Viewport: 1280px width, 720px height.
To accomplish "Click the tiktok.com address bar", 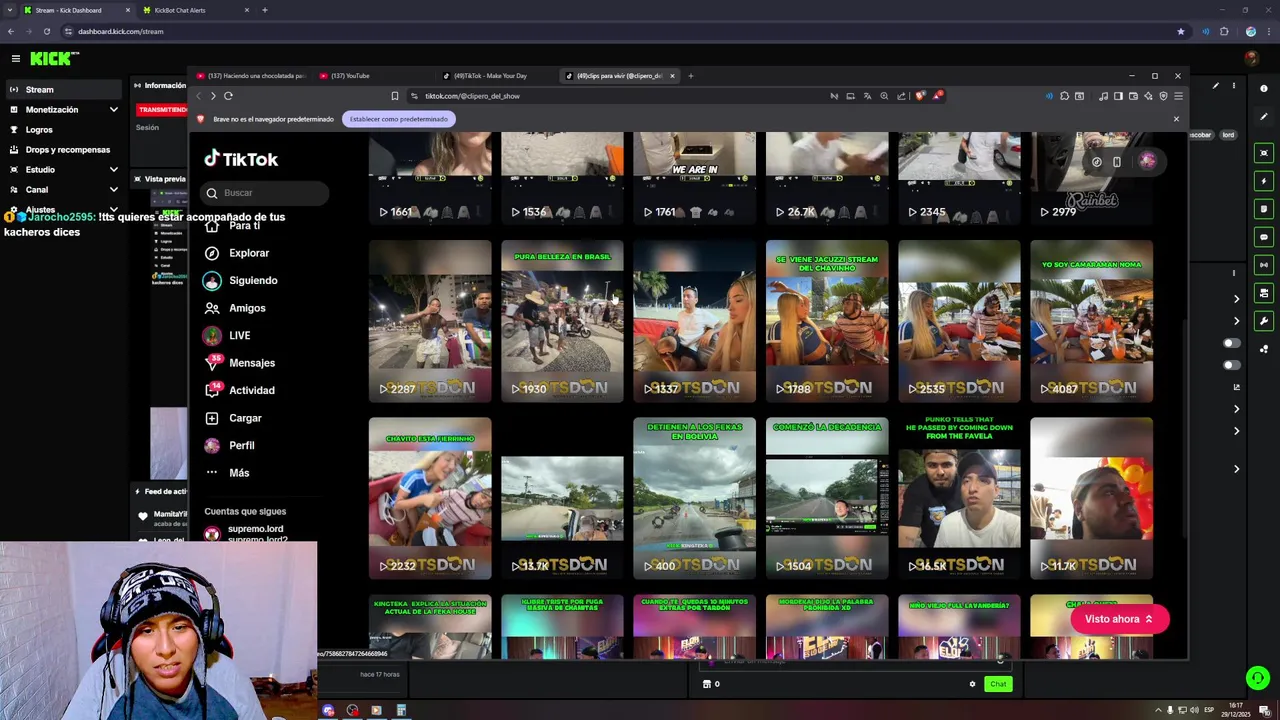I will tap(615, 96).
